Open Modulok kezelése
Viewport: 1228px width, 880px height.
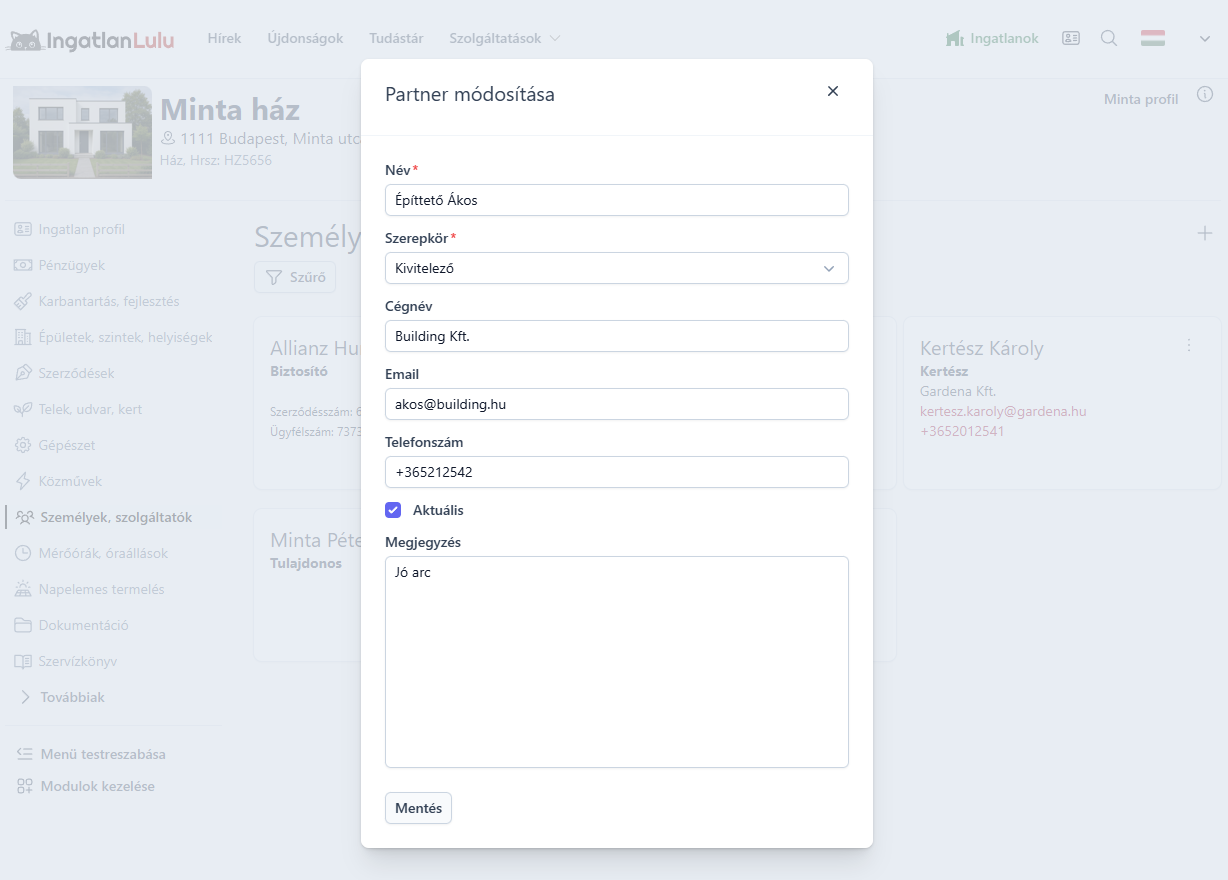[x=86, y=786]
